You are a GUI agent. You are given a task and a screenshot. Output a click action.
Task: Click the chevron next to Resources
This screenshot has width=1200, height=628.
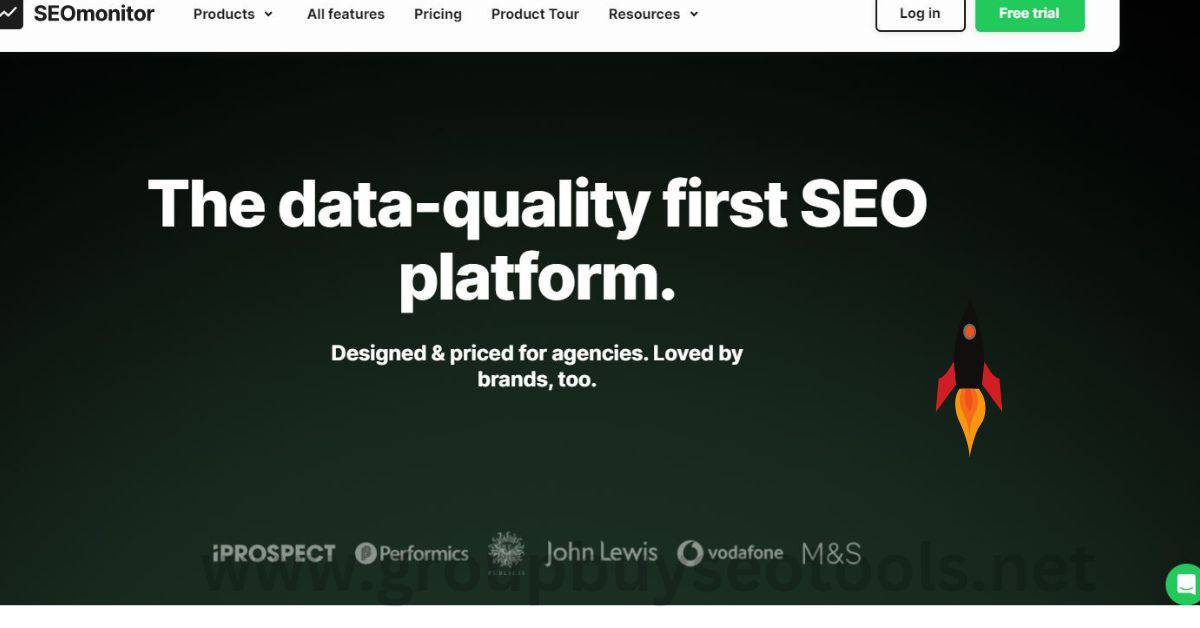pos(694,14)
